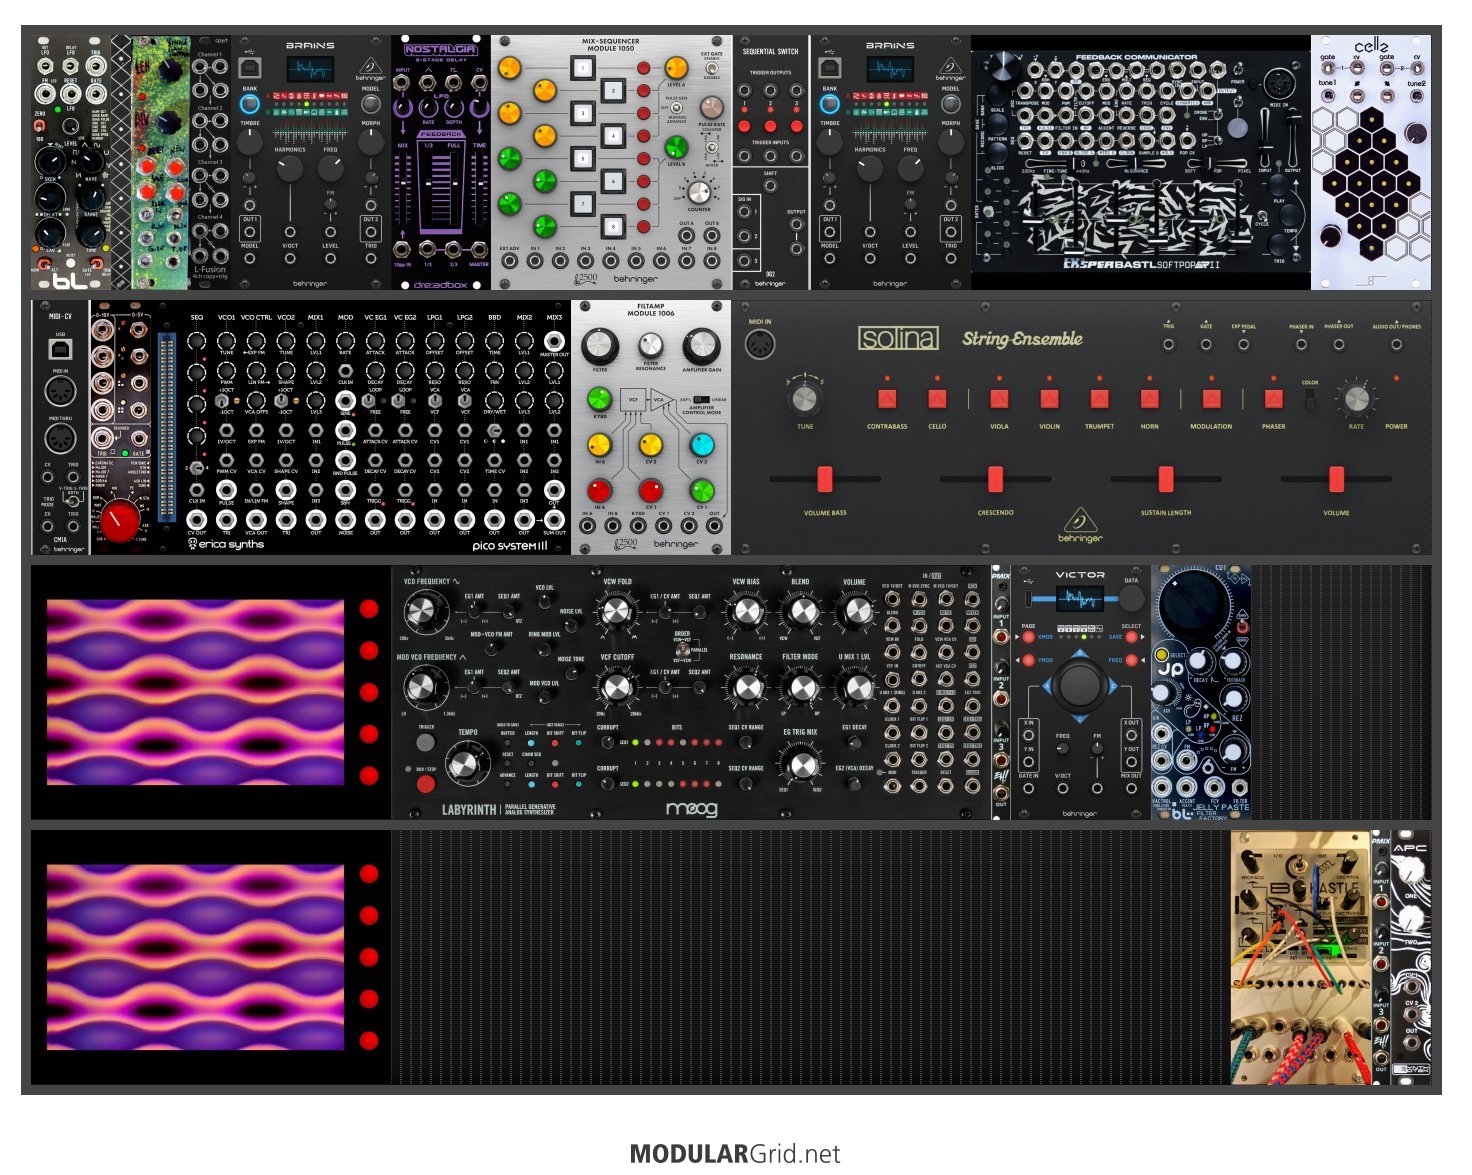1472x1175 pixels.
Task: Click the USB port on the first Brains module
Action: click(250, 68)
